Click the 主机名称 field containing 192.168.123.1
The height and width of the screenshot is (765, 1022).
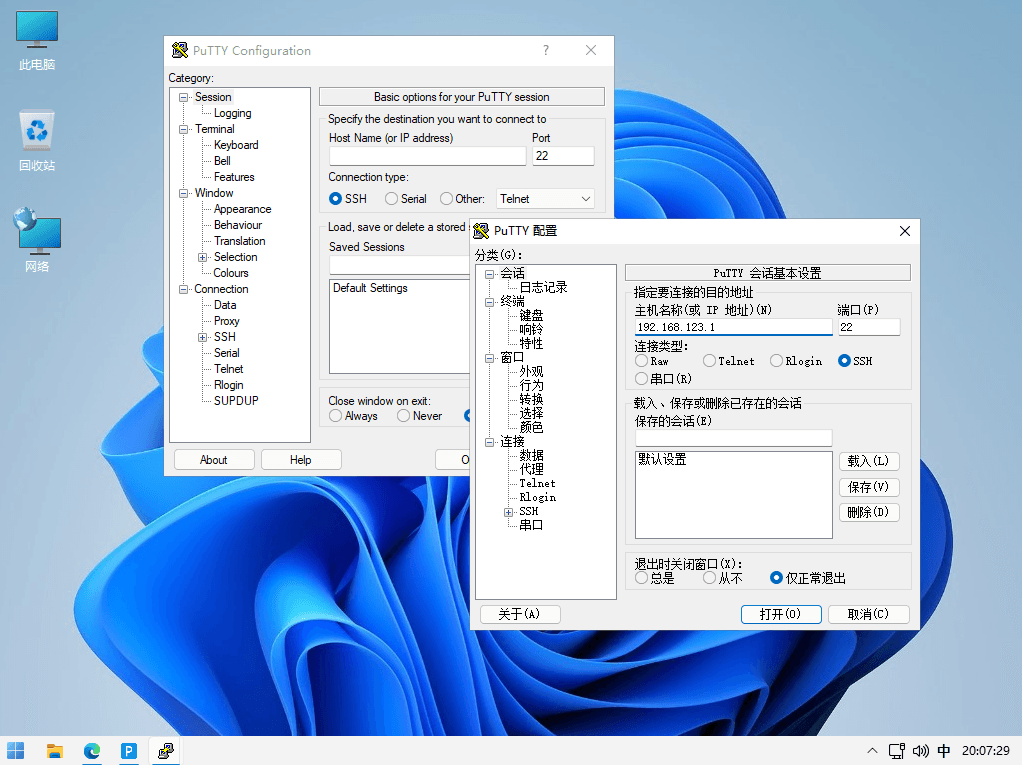click(733, 327)
